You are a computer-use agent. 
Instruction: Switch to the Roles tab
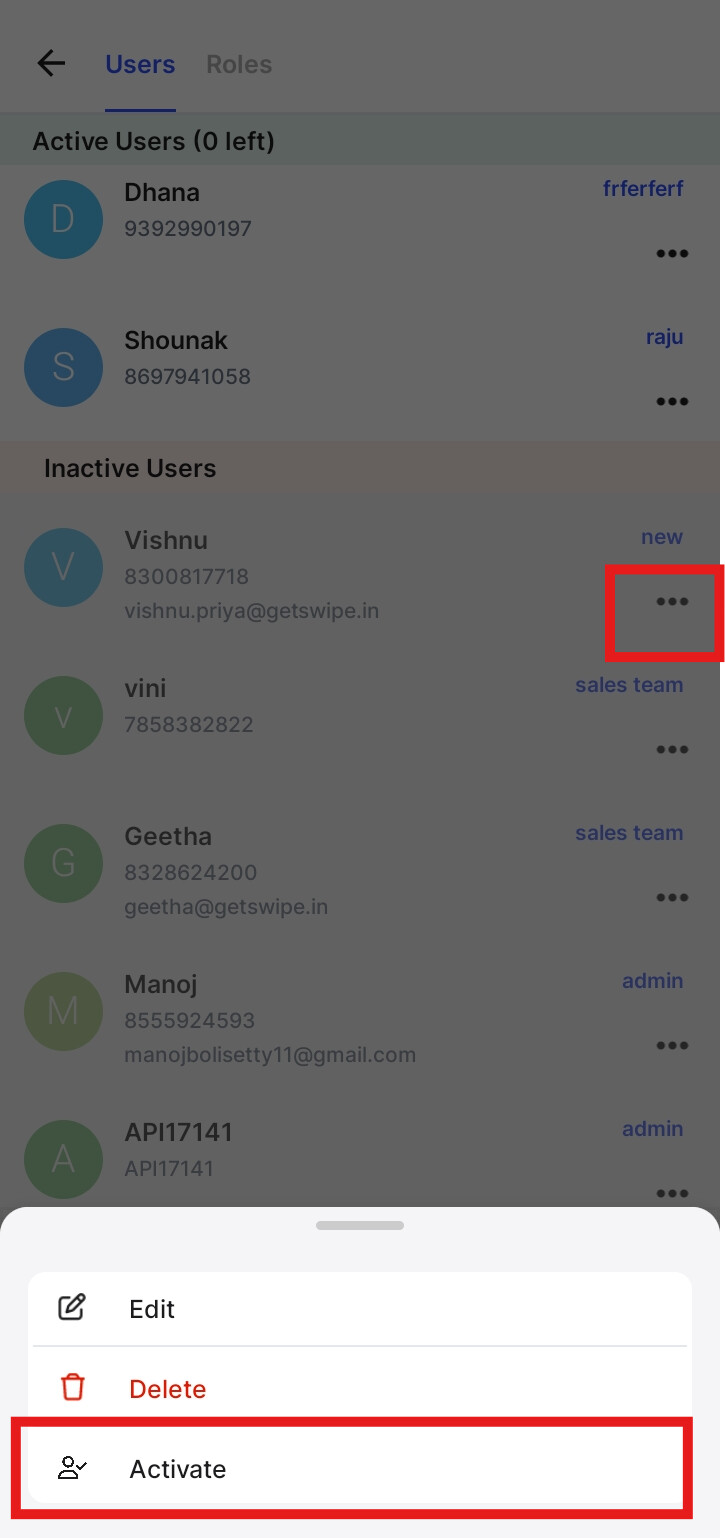coord(239,64)
